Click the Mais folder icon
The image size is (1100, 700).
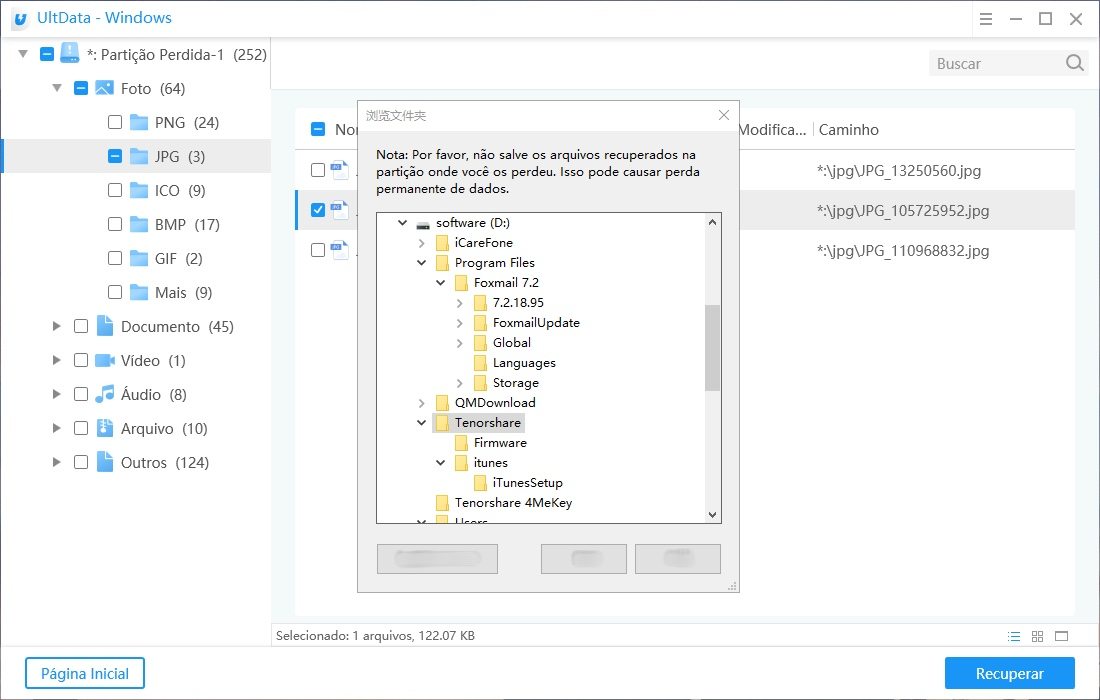coord(139,292)
